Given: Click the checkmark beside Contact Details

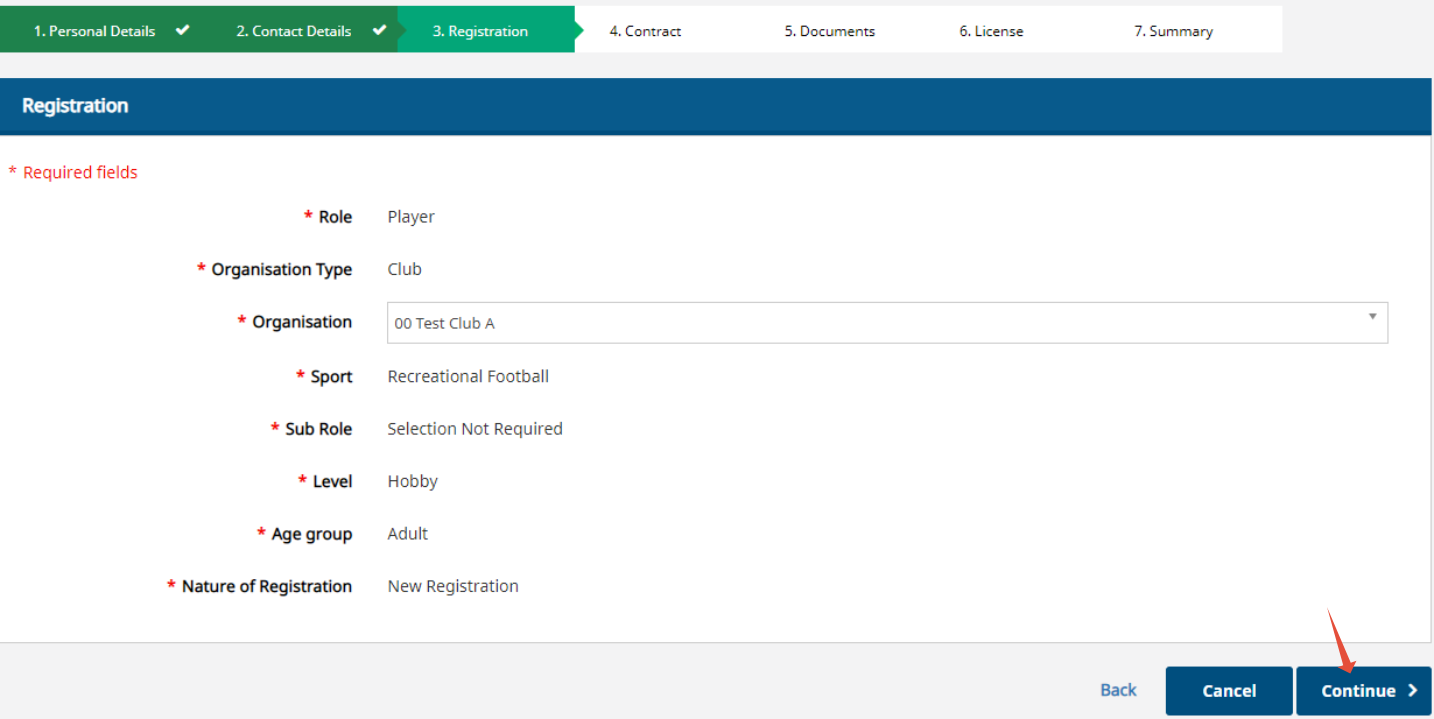Looking at the screenshot, I should click(x=379, y=30).
